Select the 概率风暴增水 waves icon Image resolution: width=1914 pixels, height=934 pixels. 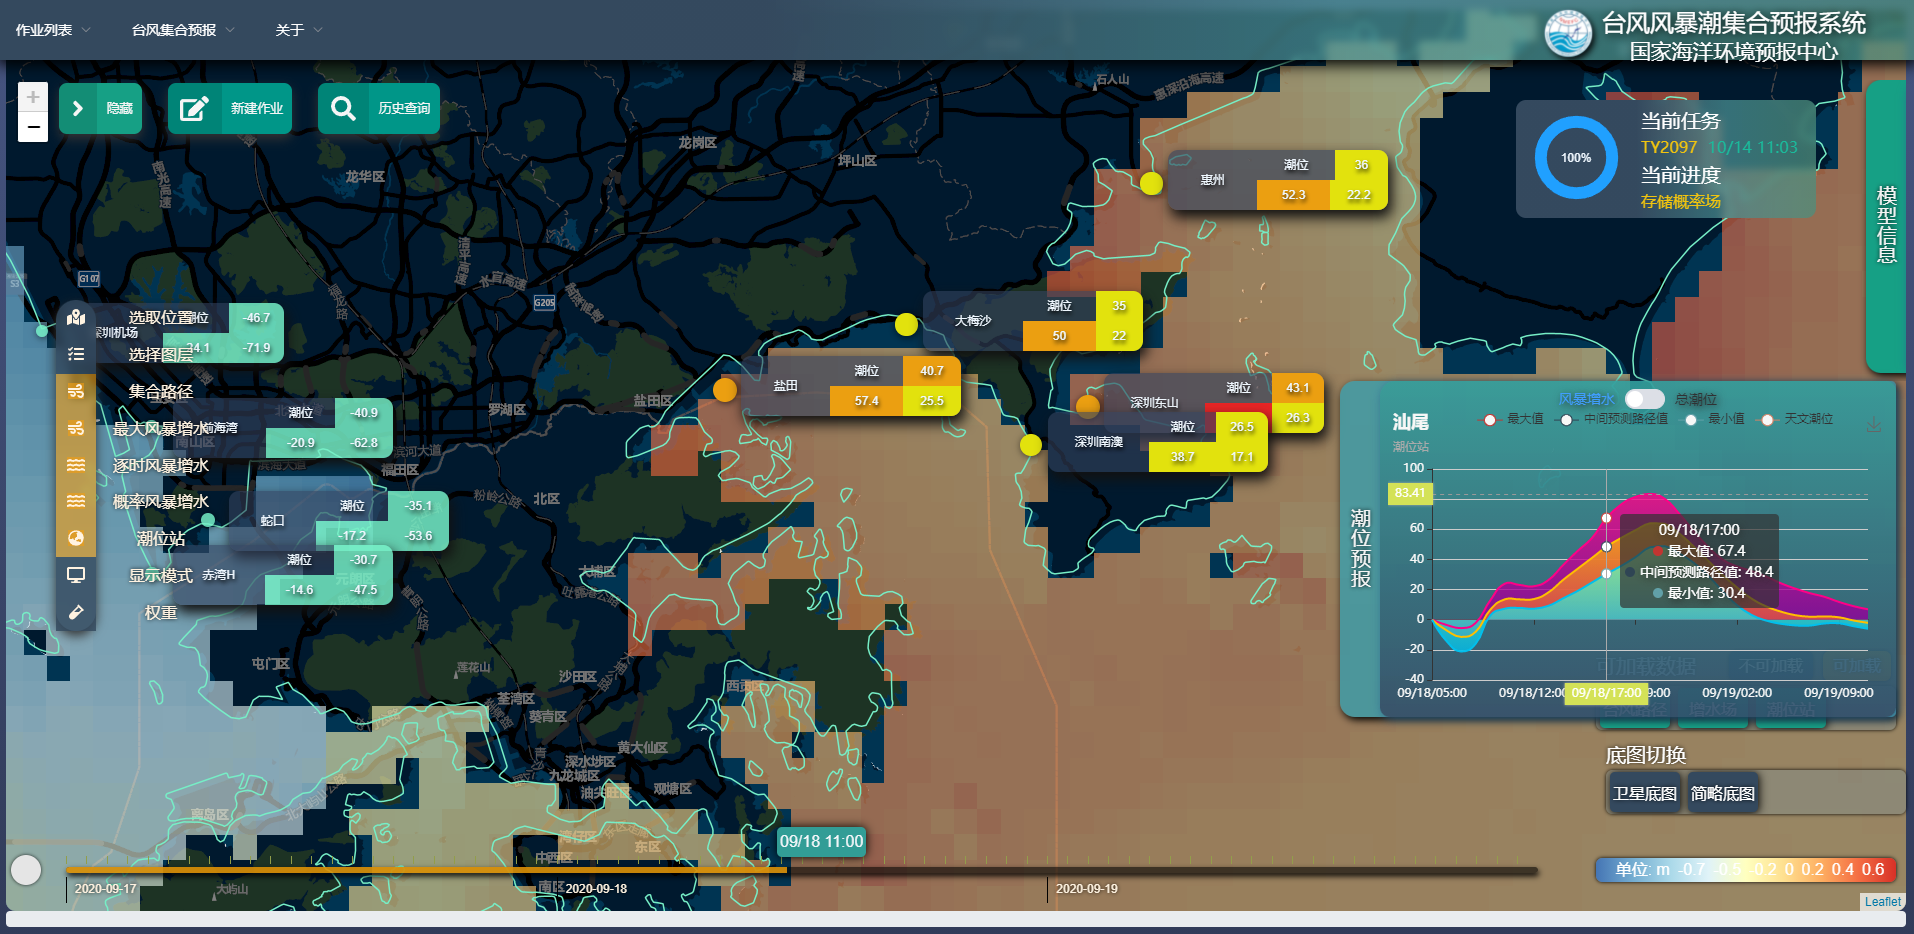click(x=76, y=501)
